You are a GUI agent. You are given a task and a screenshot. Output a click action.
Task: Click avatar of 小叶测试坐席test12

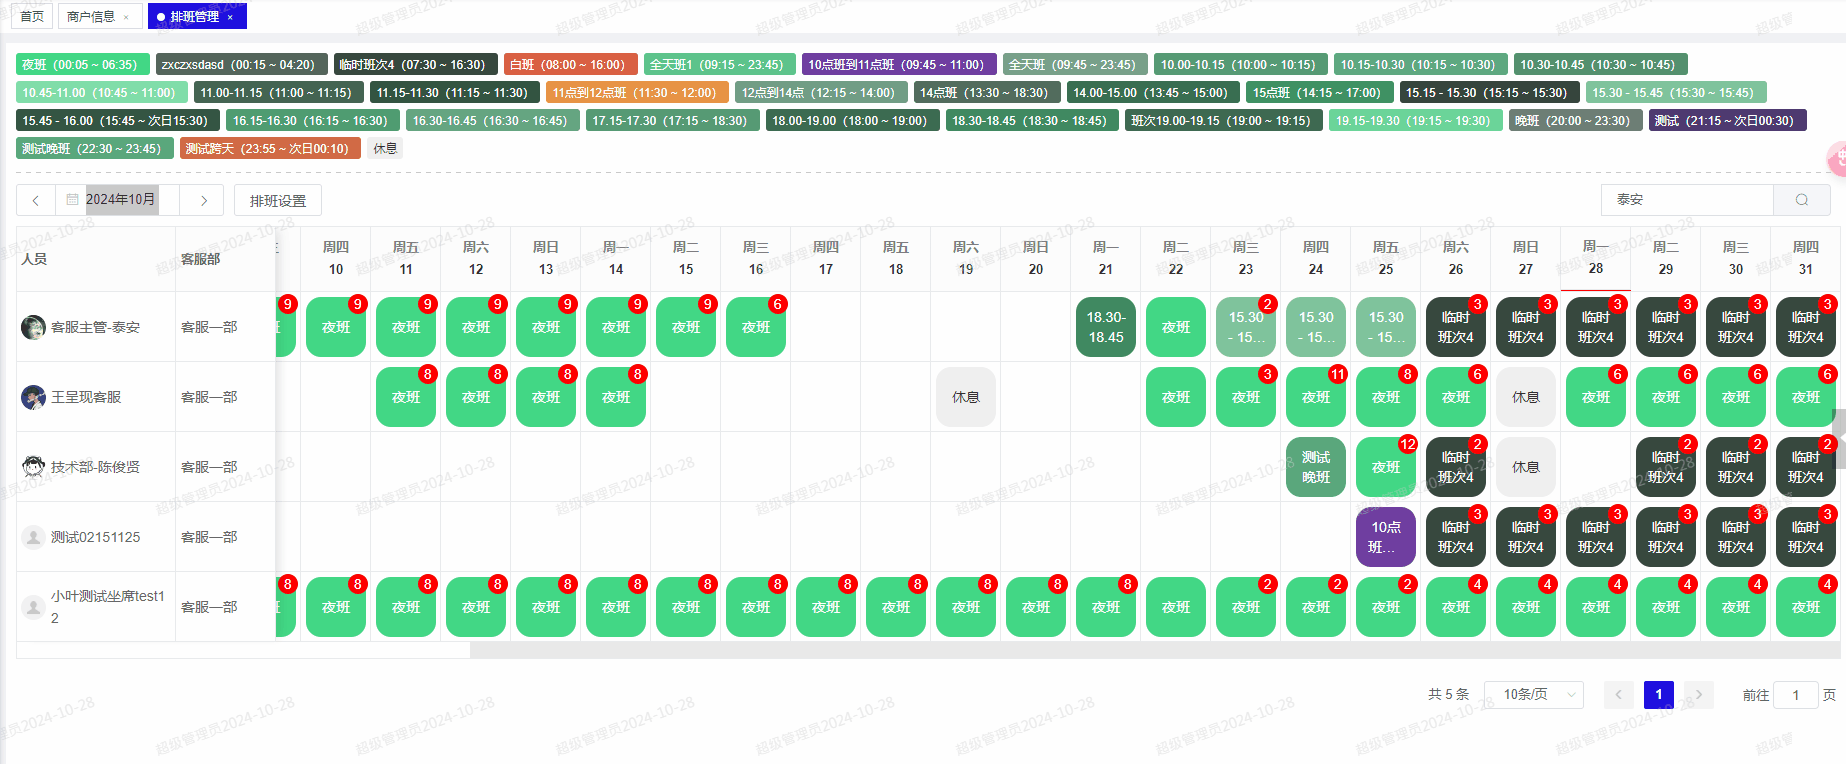point(33,607)
